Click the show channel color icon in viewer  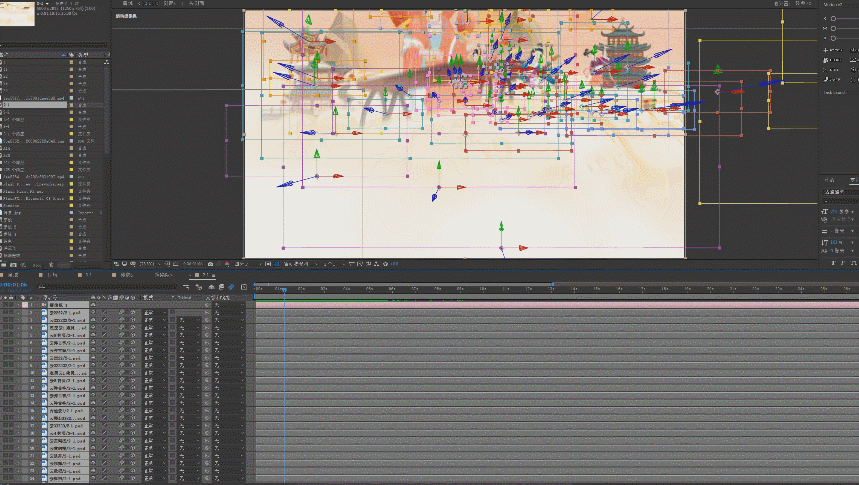pyautogui.click(x=227, y=263)
